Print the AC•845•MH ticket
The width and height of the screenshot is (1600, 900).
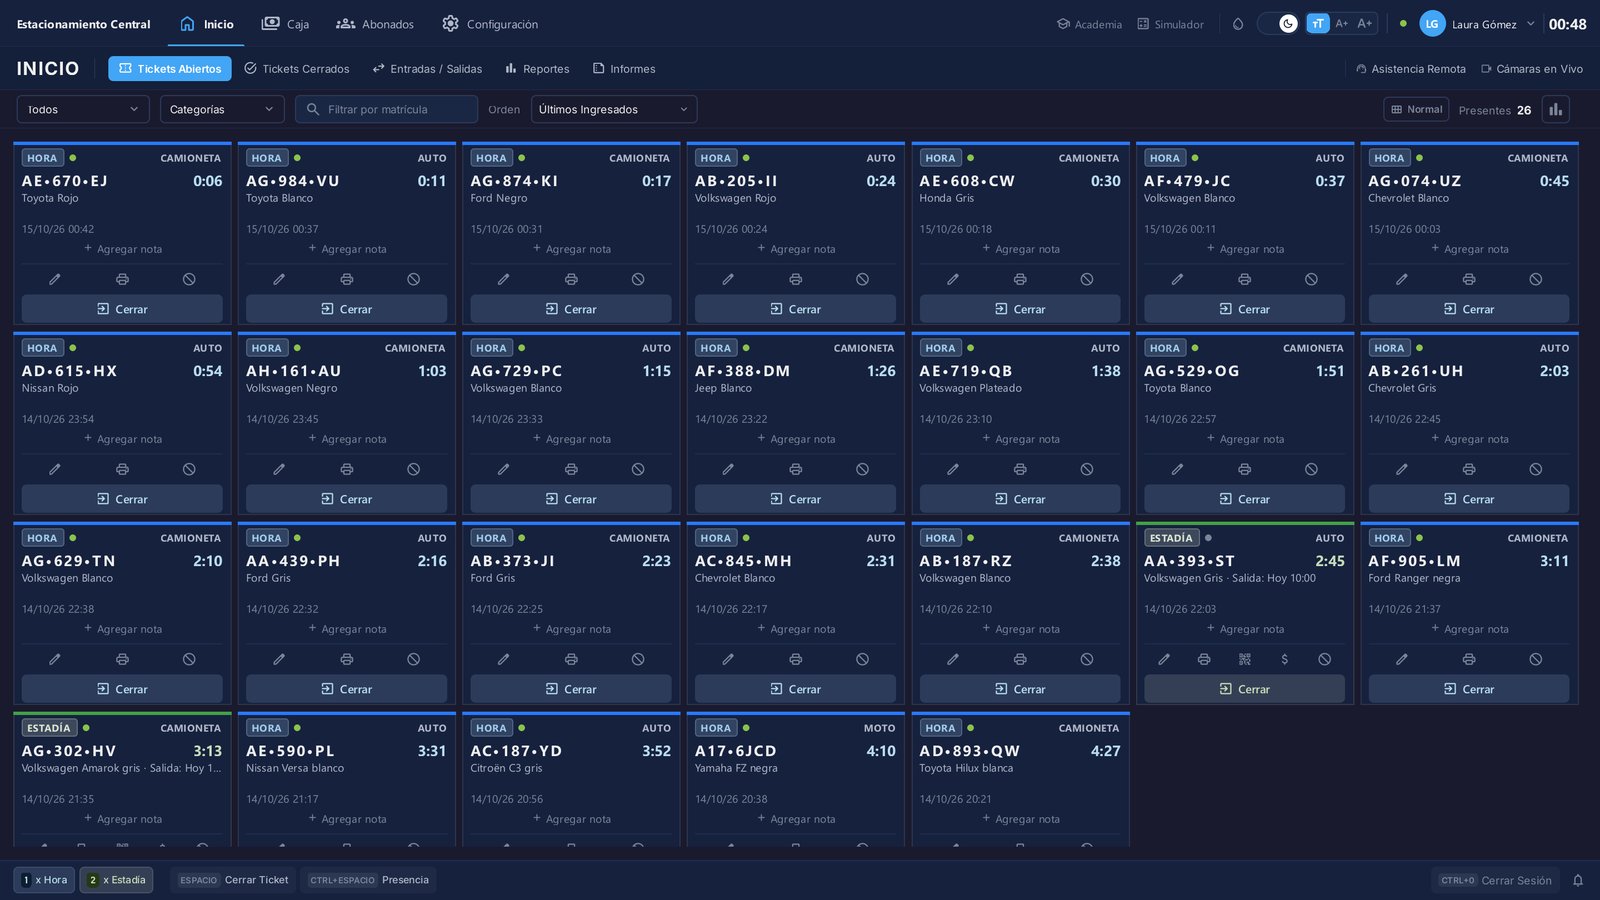795,659
